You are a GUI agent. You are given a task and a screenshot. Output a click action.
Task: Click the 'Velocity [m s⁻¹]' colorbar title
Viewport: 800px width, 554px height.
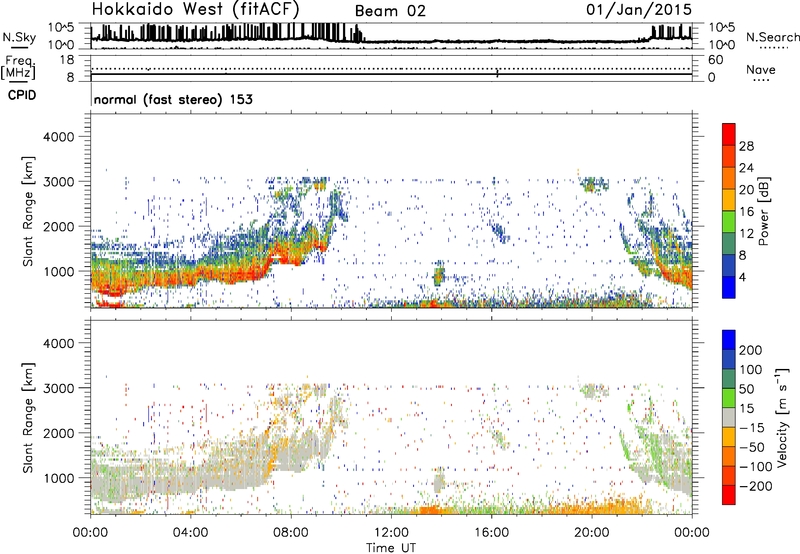click(782, 417)
